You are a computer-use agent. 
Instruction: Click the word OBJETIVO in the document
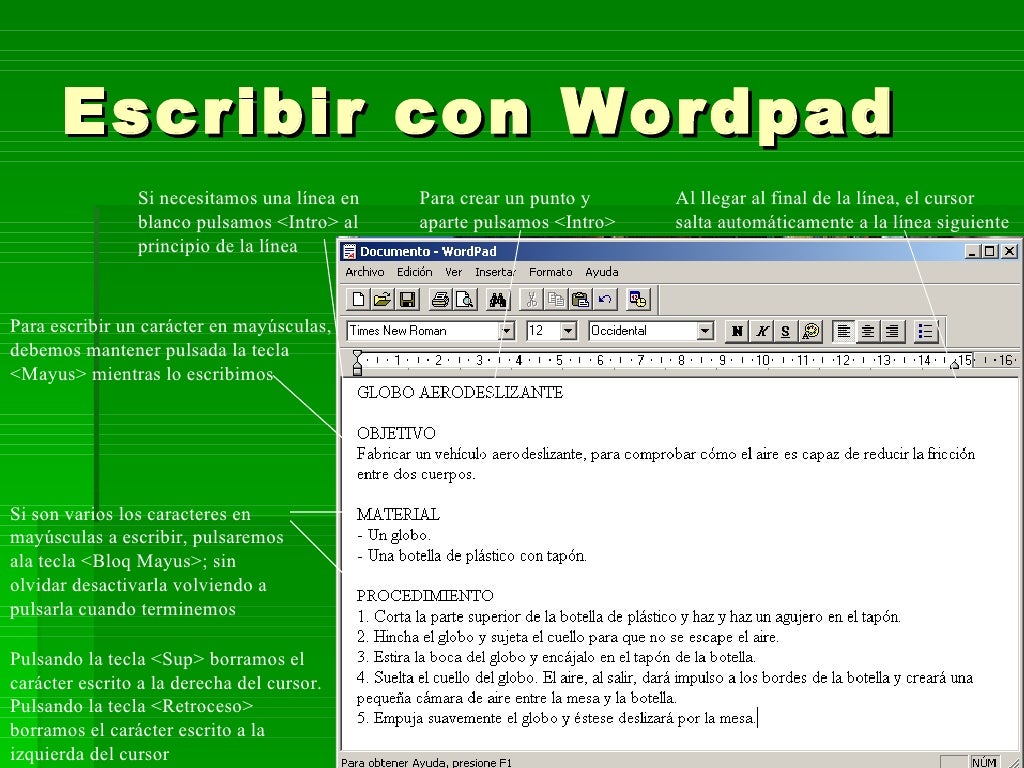click(x=396, y=433)
